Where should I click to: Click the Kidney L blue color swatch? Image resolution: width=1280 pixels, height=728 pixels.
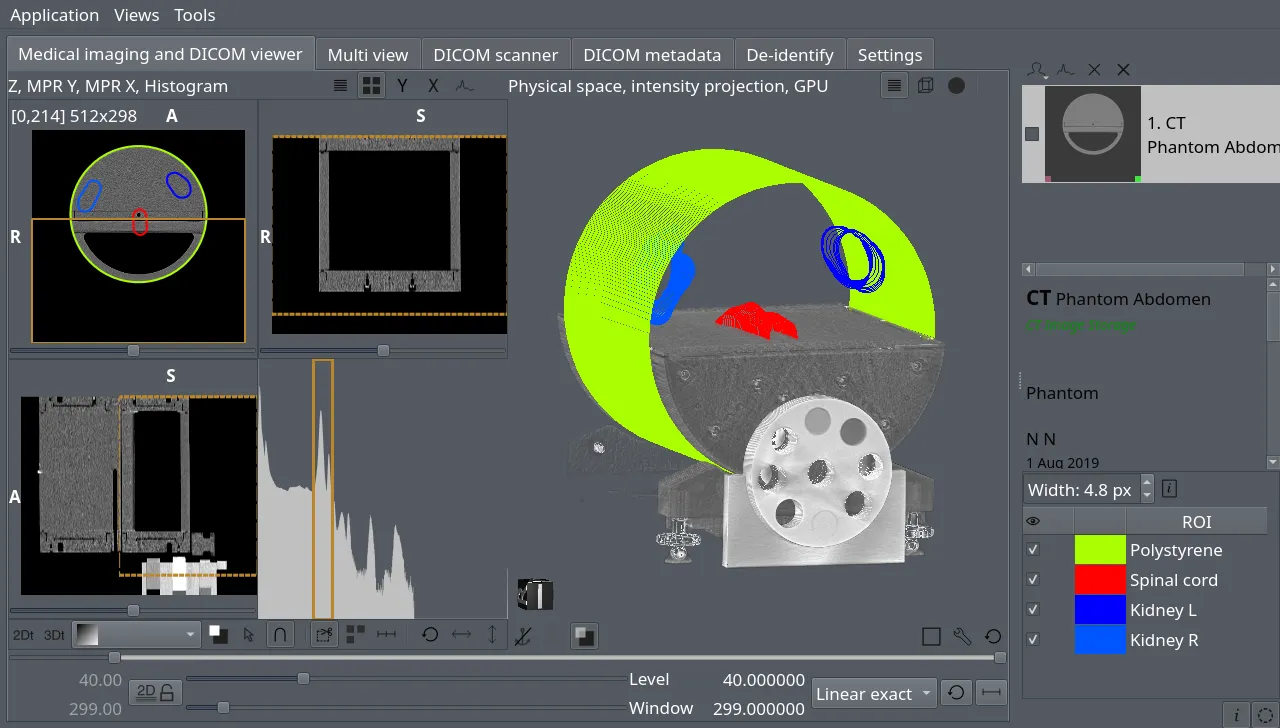click(x=1100, y=610)
